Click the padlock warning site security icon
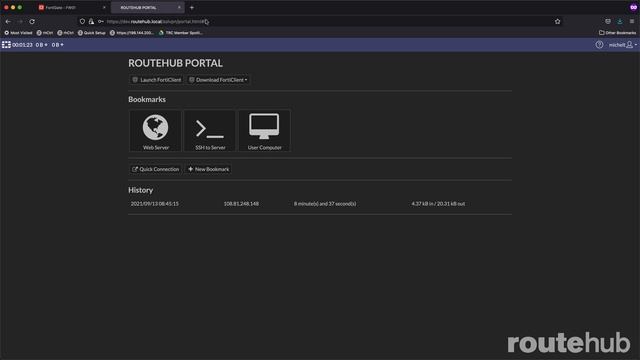This screenshot has width=640, height=360. 91,21
